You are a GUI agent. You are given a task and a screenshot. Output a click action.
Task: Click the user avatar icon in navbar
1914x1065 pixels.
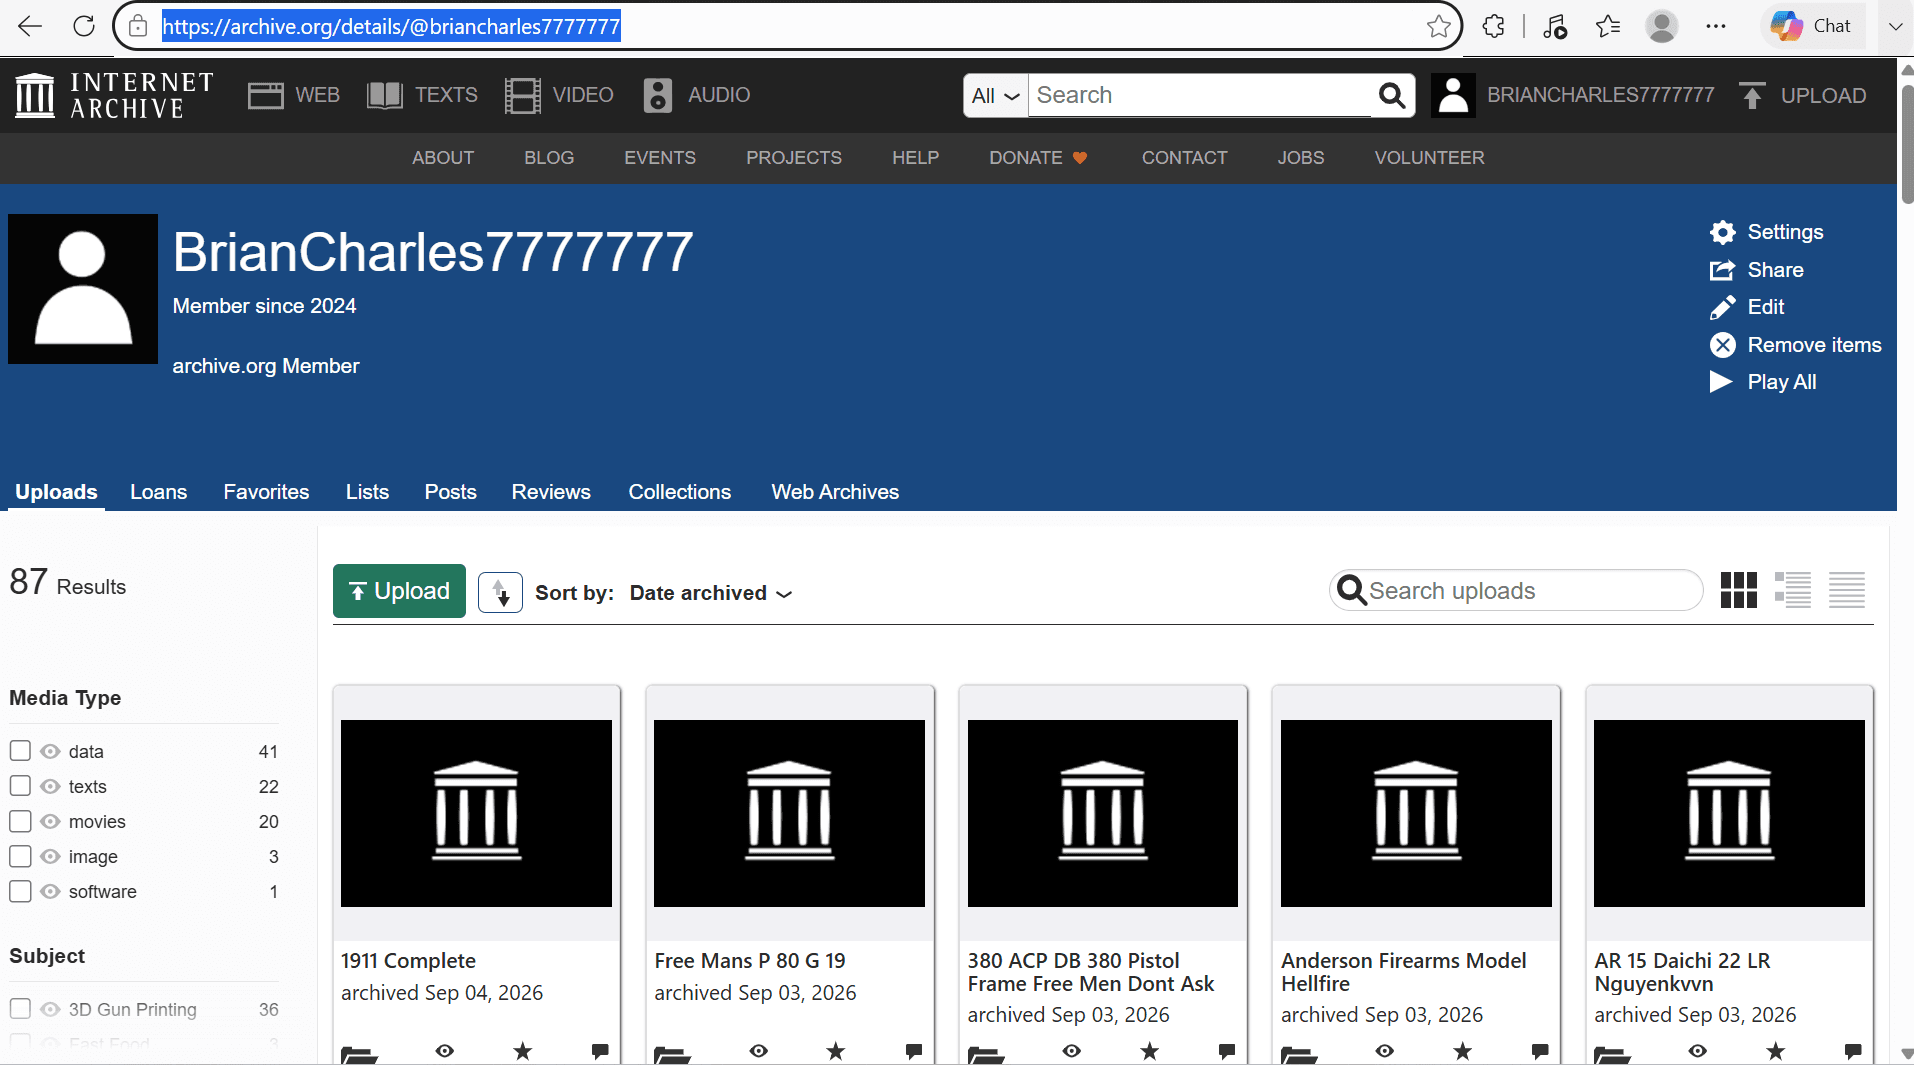[1453, 95]
